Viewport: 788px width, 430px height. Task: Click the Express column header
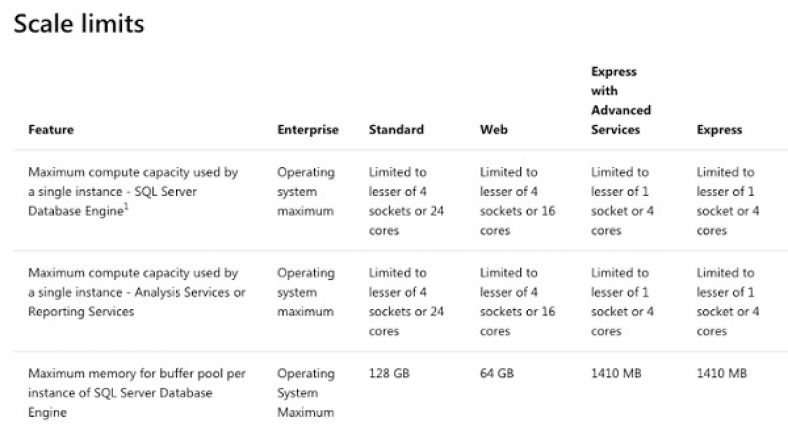click(x=719, y=130)
